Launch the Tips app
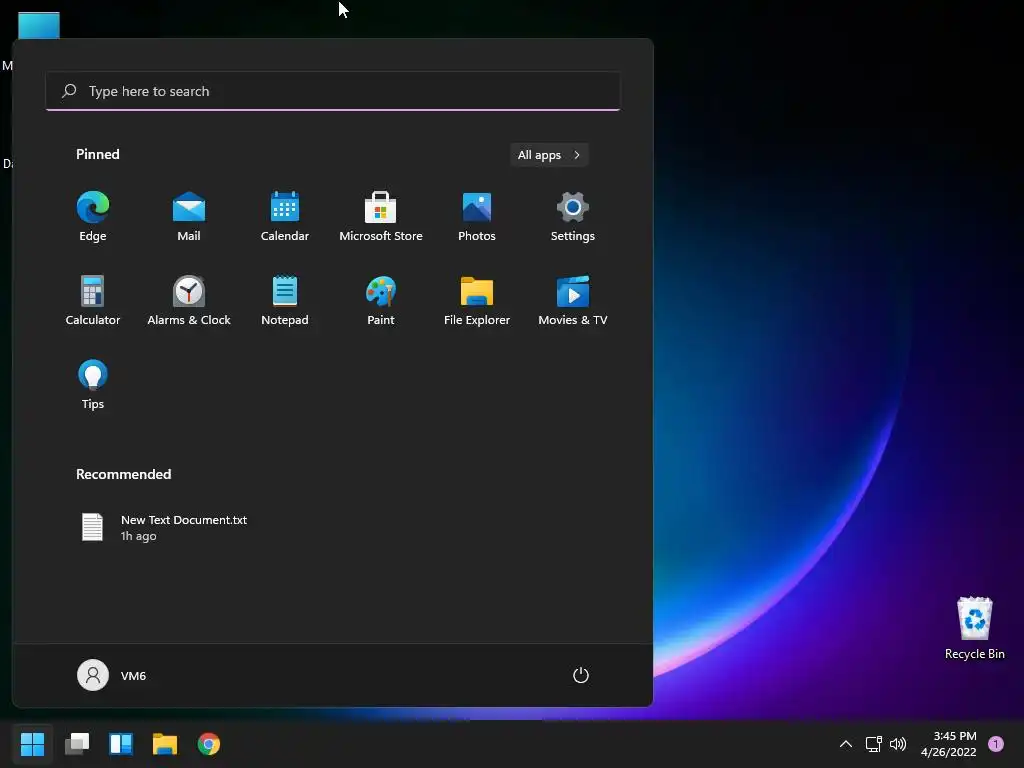Image resolution: width=1024 pixels, height=768 pixels. tap(93, 385)
